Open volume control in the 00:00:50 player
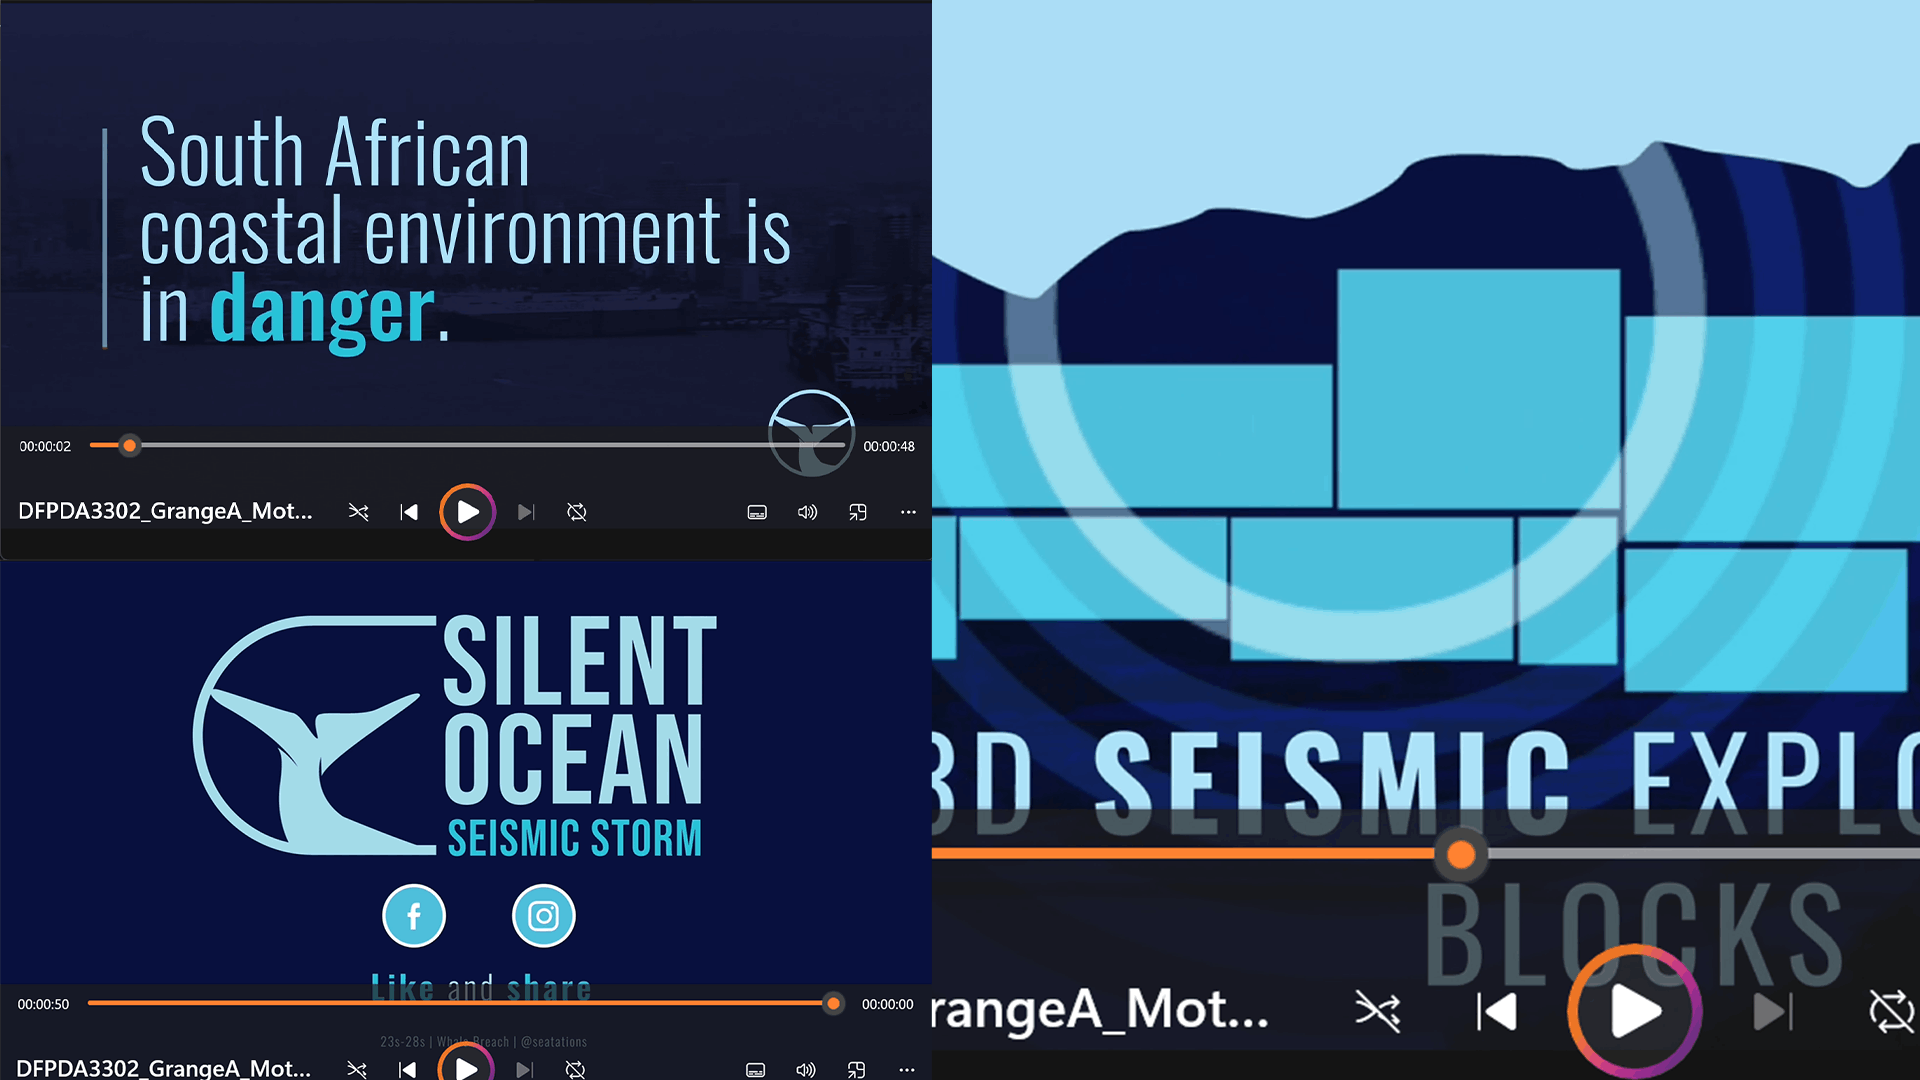Viewport: 1920px width, 1080px height. coord(805,1069)
